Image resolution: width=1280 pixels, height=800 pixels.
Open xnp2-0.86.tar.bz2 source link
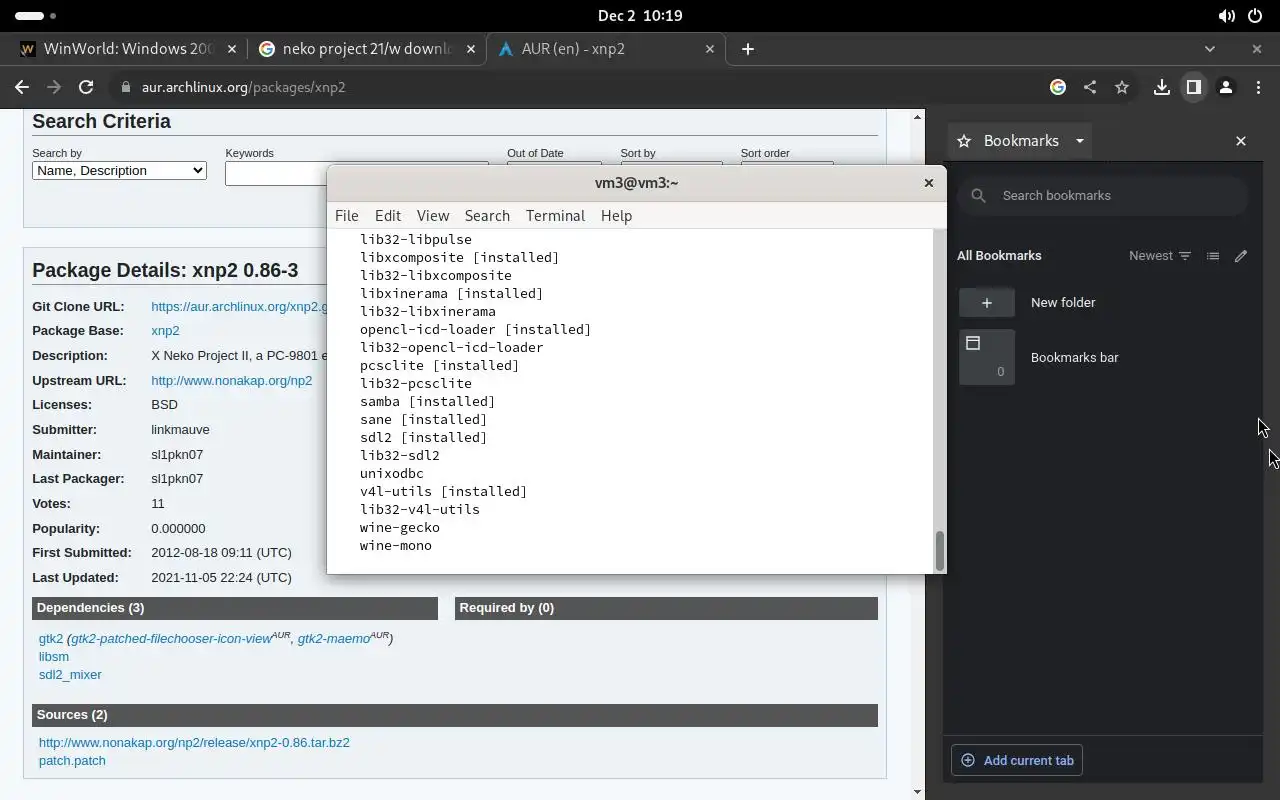[194, 743]
